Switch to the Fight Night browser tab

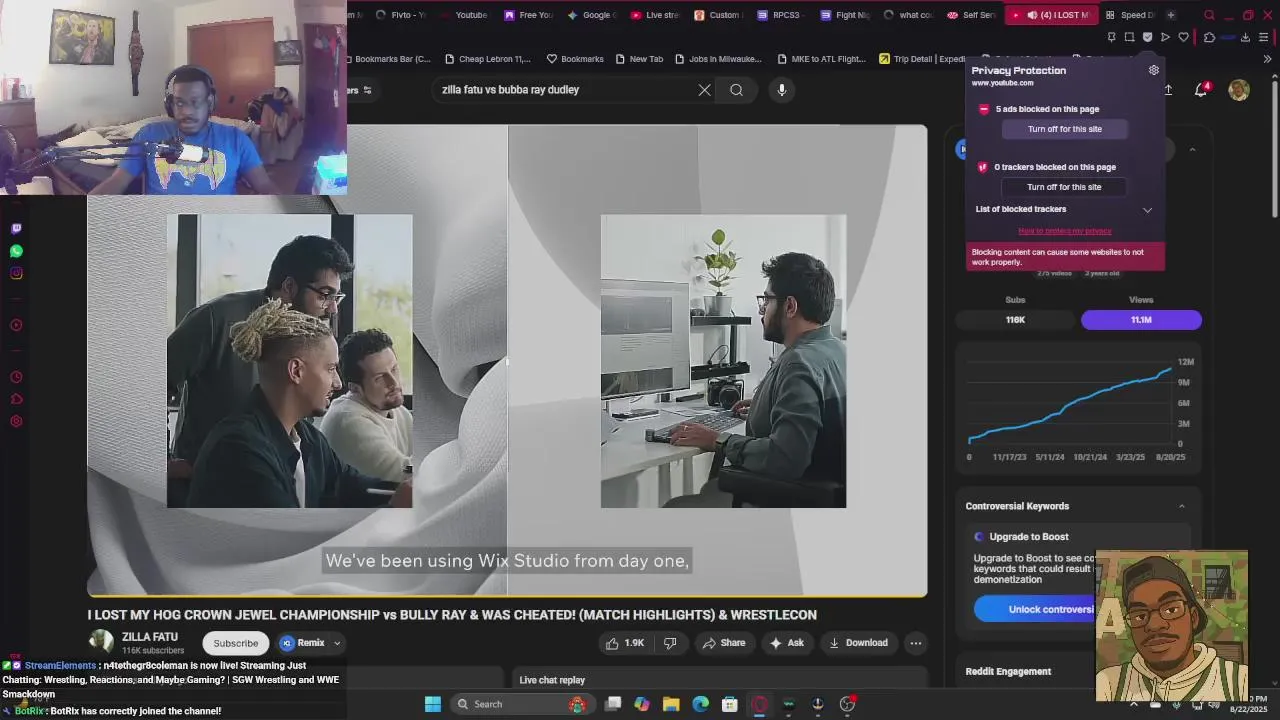click(x=845, y=15)
